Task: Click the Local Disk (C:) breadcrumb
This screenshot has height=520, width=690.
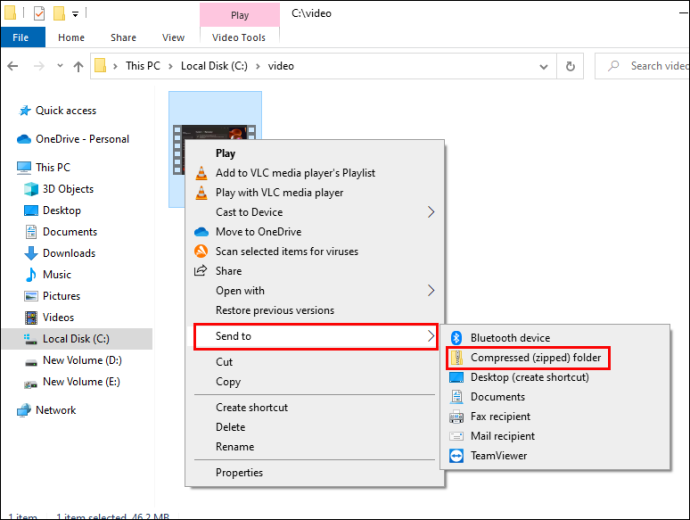Action: (x=214, y=66)
